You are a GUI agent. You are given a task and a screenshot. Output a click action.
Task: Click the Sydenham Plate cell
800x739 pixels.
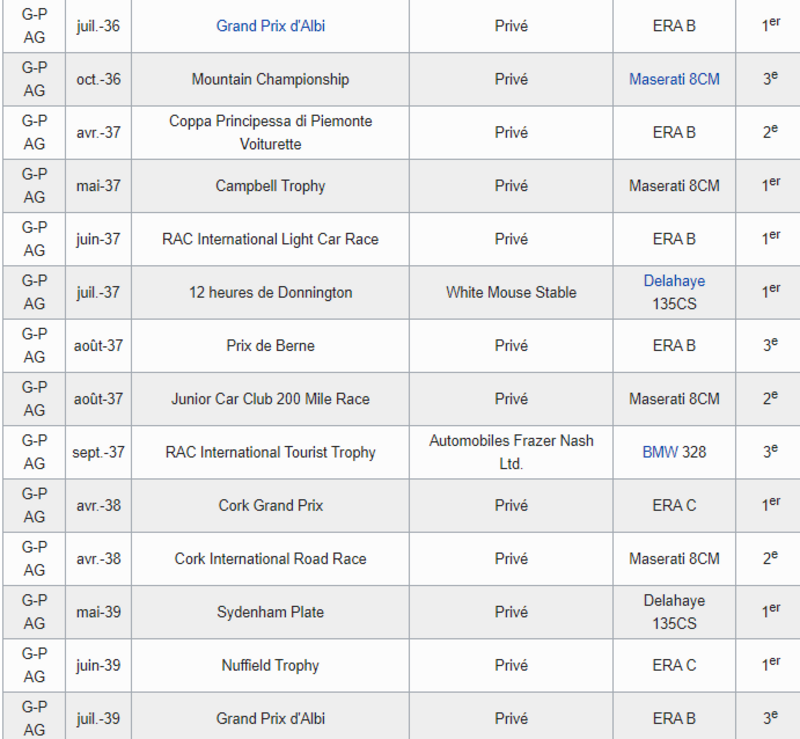coord(270,612)
